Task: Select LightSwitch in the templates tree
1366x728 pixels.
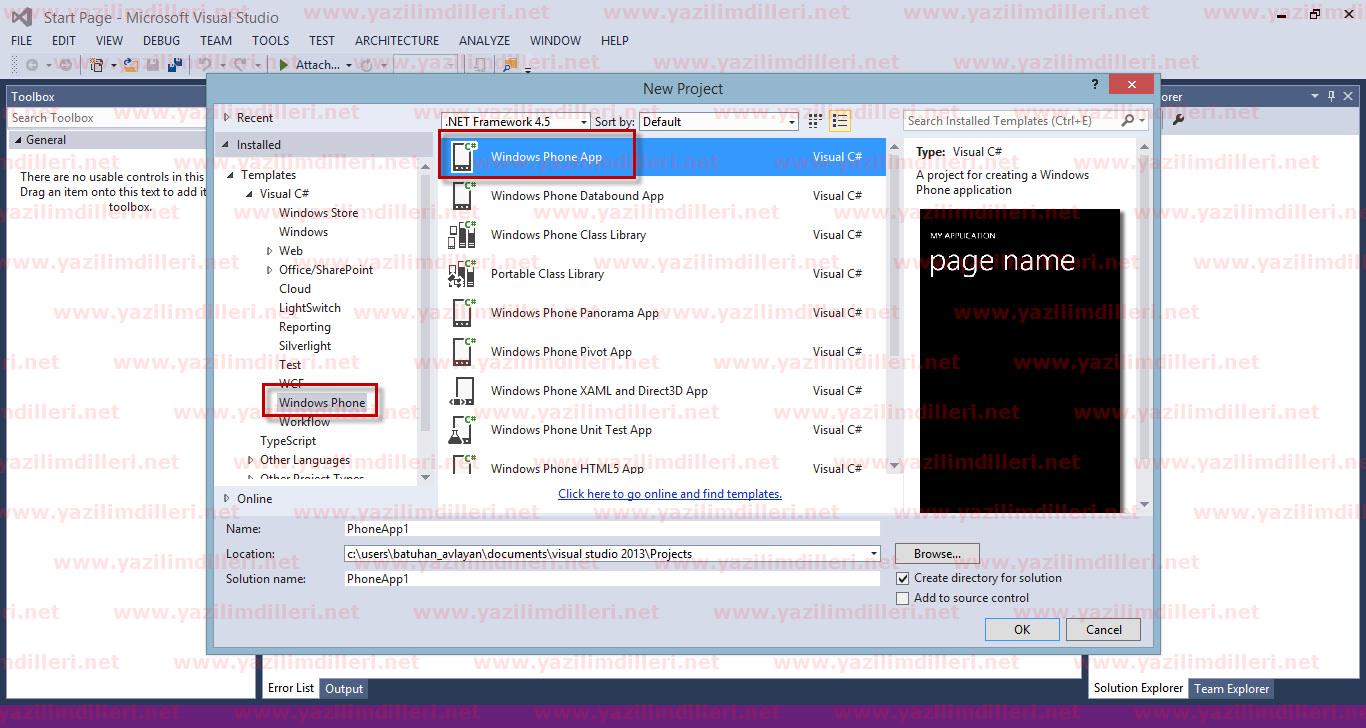Action: (x=310, y=308)
